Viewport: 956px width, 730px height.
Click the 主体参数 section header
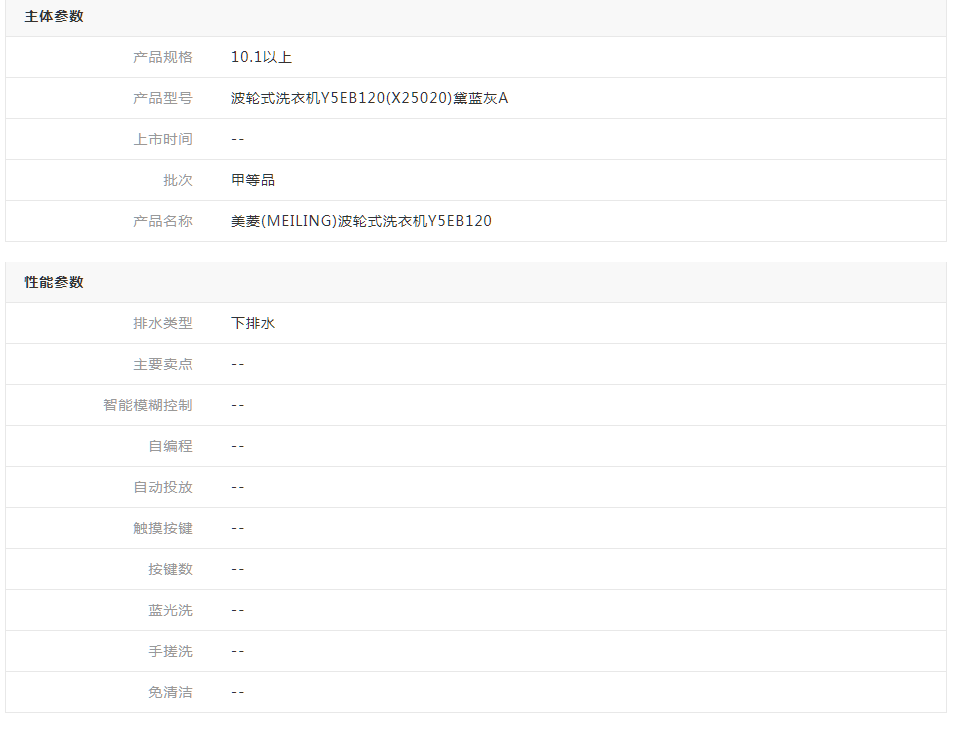[x=54, y=17]
